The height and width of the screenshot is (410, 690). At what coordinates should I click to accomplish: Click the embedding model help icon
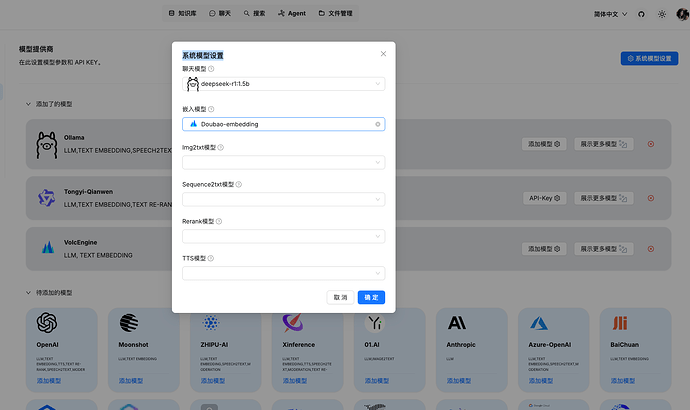(211, 109)
